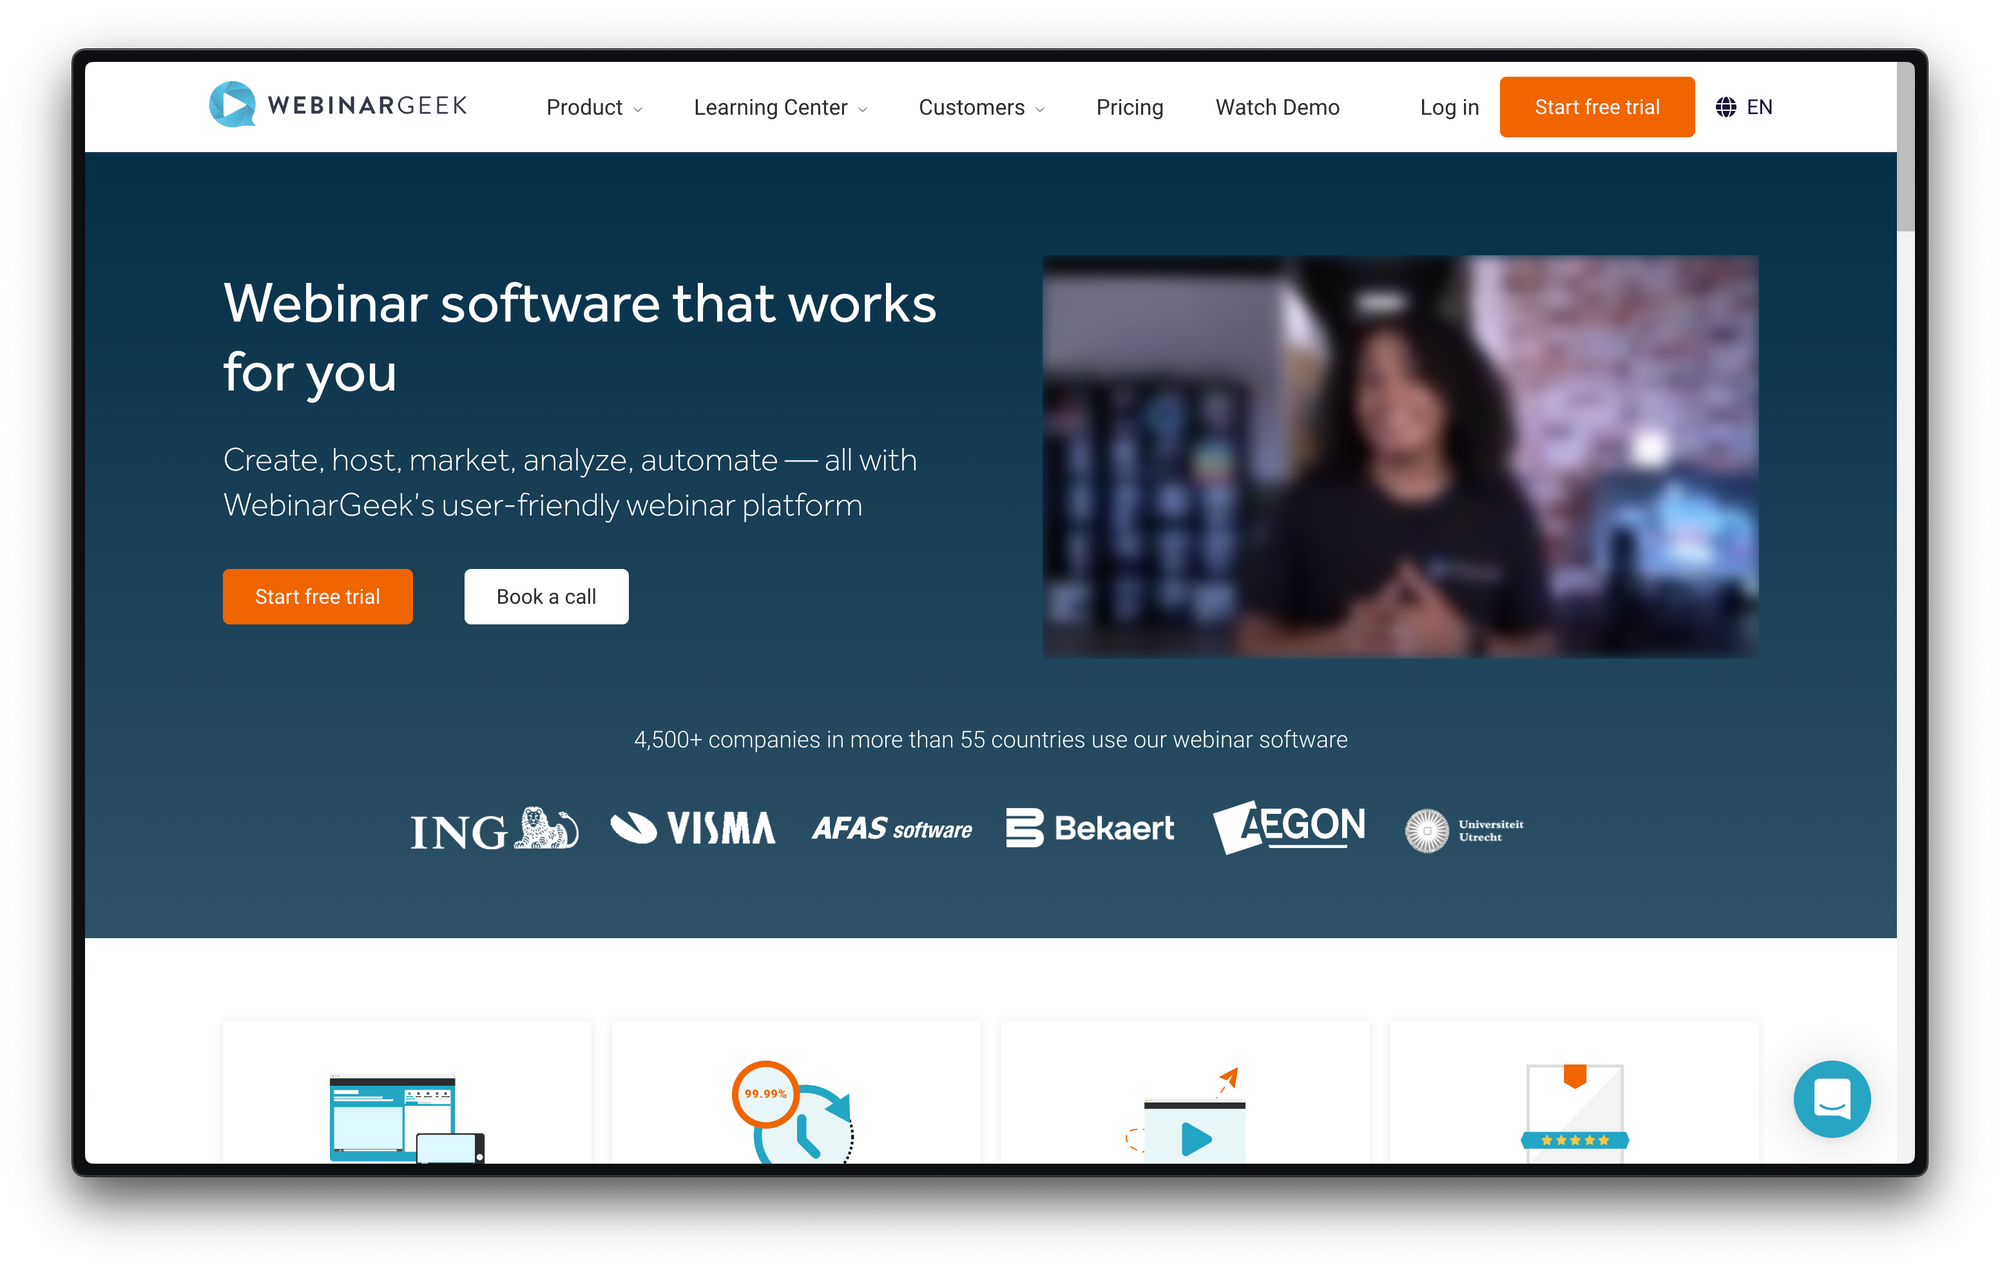Click the orange Start free trial CTA
2000x1272 pixels.
(x=316, y=594)
